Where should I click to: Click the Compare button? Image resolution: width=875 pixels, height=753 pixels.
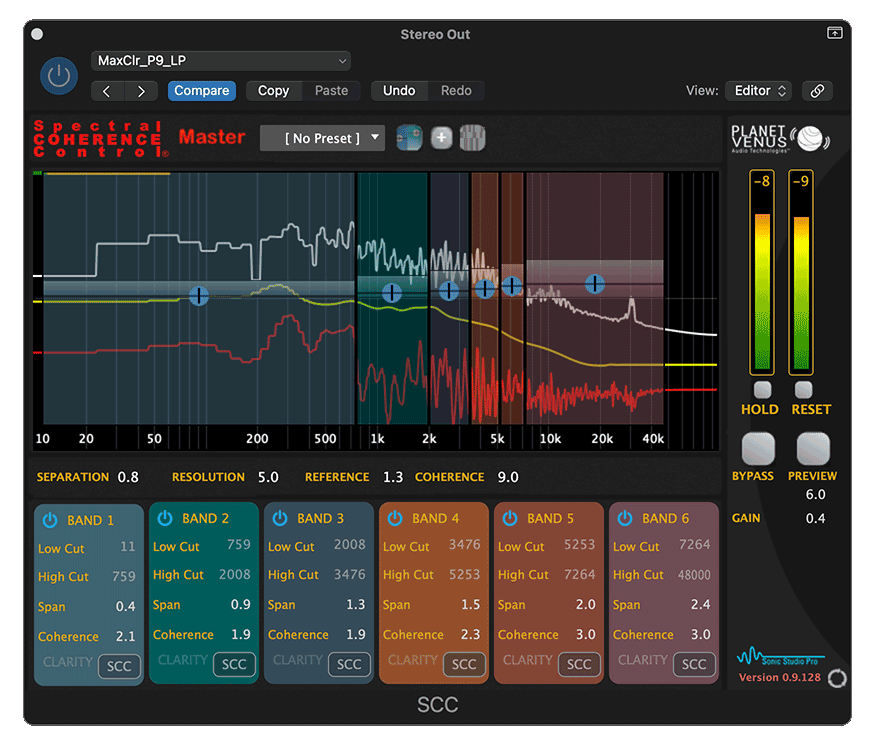[201, 91]
